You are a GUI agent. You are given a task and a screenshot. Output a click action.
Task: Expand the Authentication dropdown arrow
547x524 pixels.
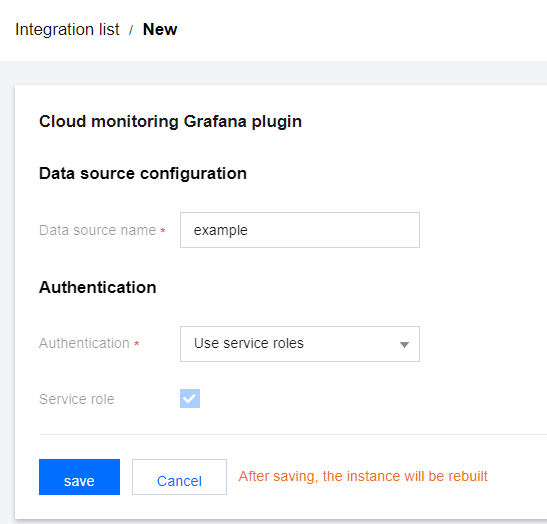(x=404, y=345)
